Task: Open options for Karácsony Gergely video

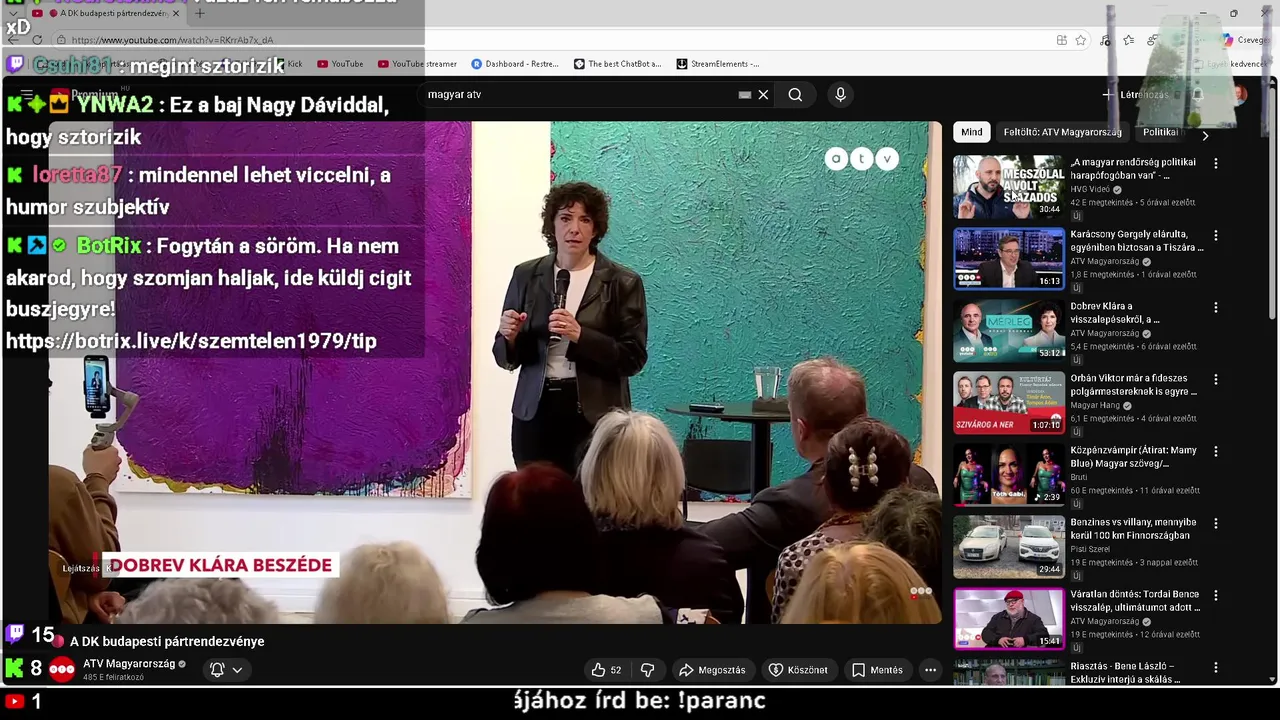Action: 1216,235
